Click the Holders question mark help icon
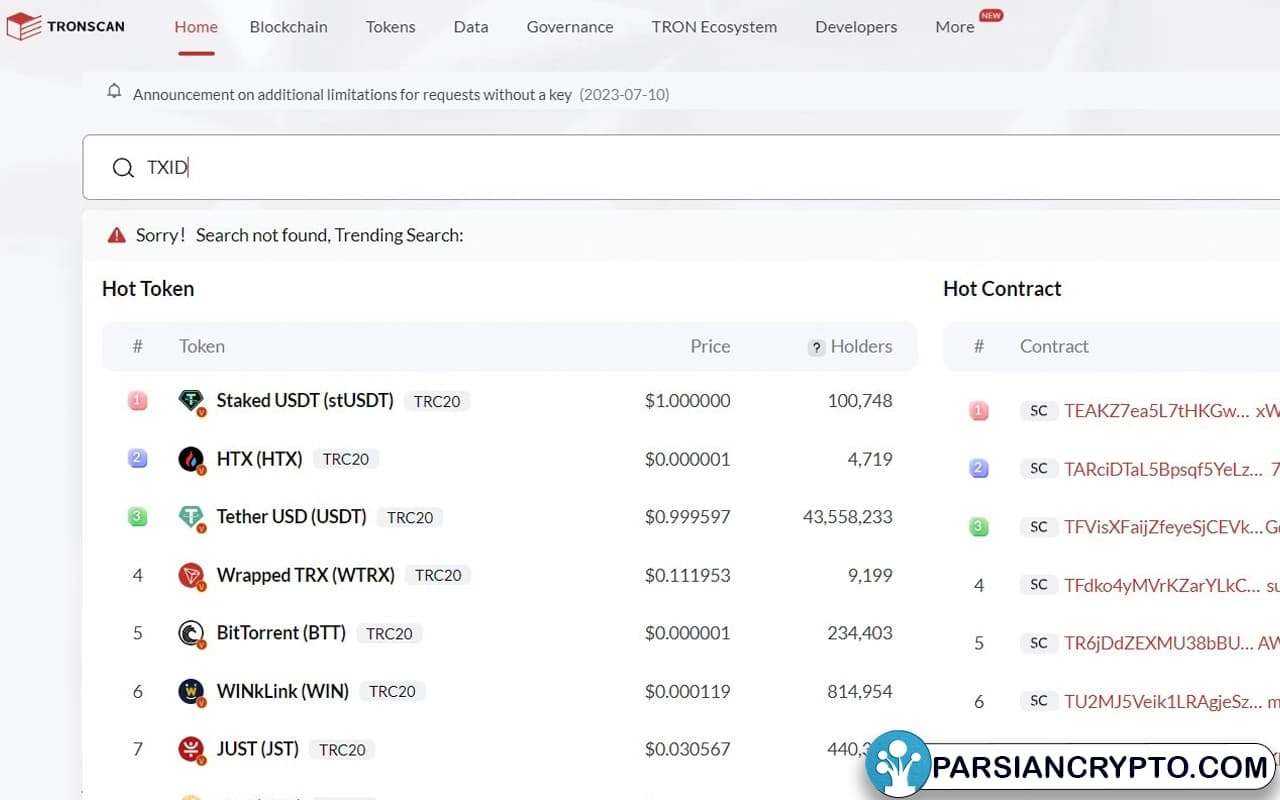 click(816, 348)
